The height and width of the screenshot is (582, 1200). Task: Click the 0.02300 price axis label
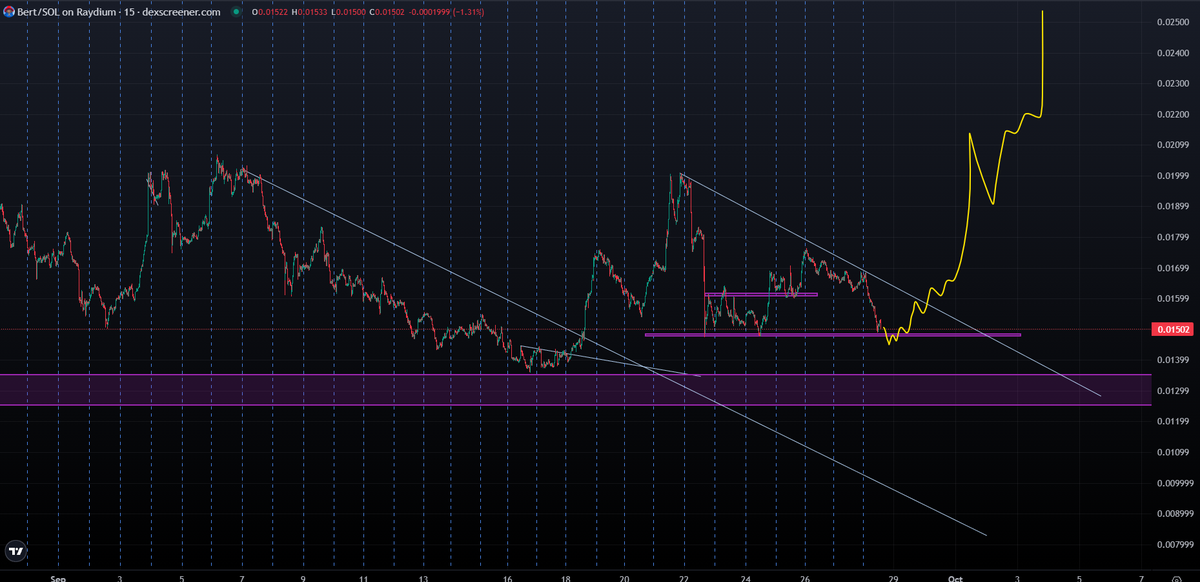1173,84
